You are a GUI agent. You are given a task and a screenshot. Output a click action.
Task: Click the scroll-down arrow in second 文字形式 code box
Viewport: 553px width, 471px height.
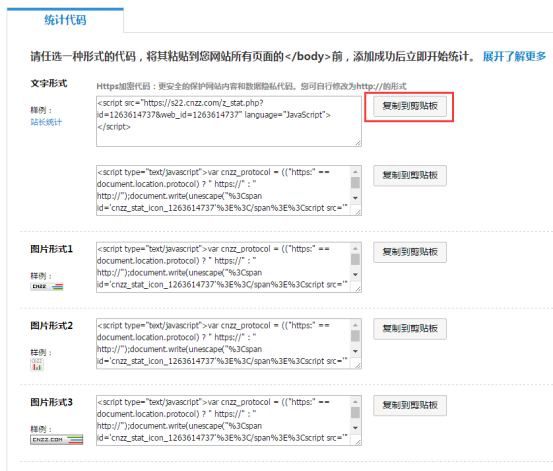point(356,198)
